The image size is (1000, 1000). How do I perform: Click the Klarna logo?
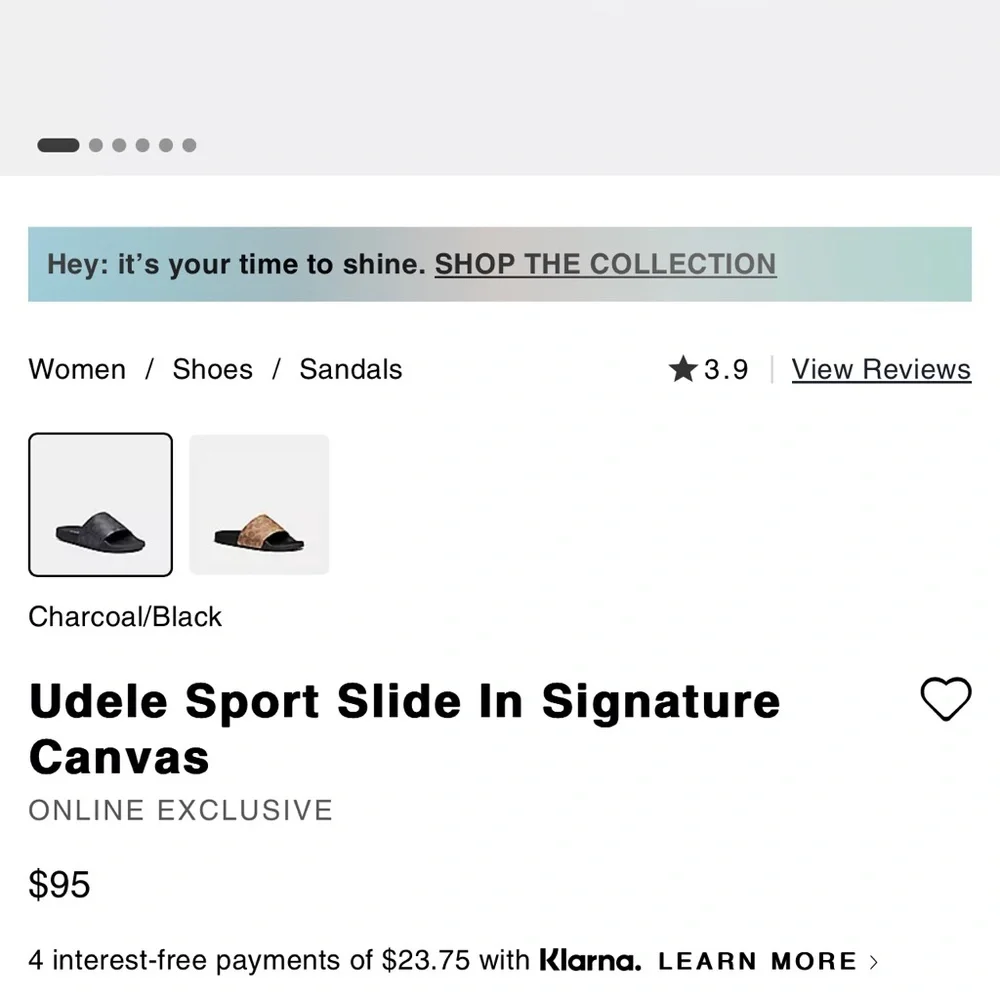tap(590, 960)
